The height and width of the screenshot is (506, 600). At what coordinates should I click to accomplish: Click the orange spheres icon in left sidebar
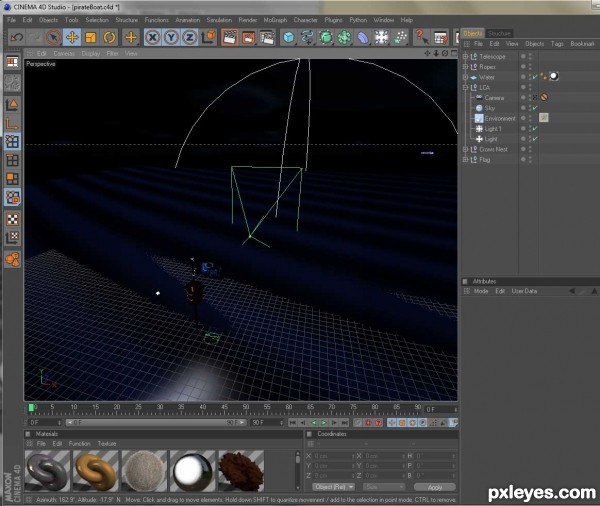click(x=12, y=259)
